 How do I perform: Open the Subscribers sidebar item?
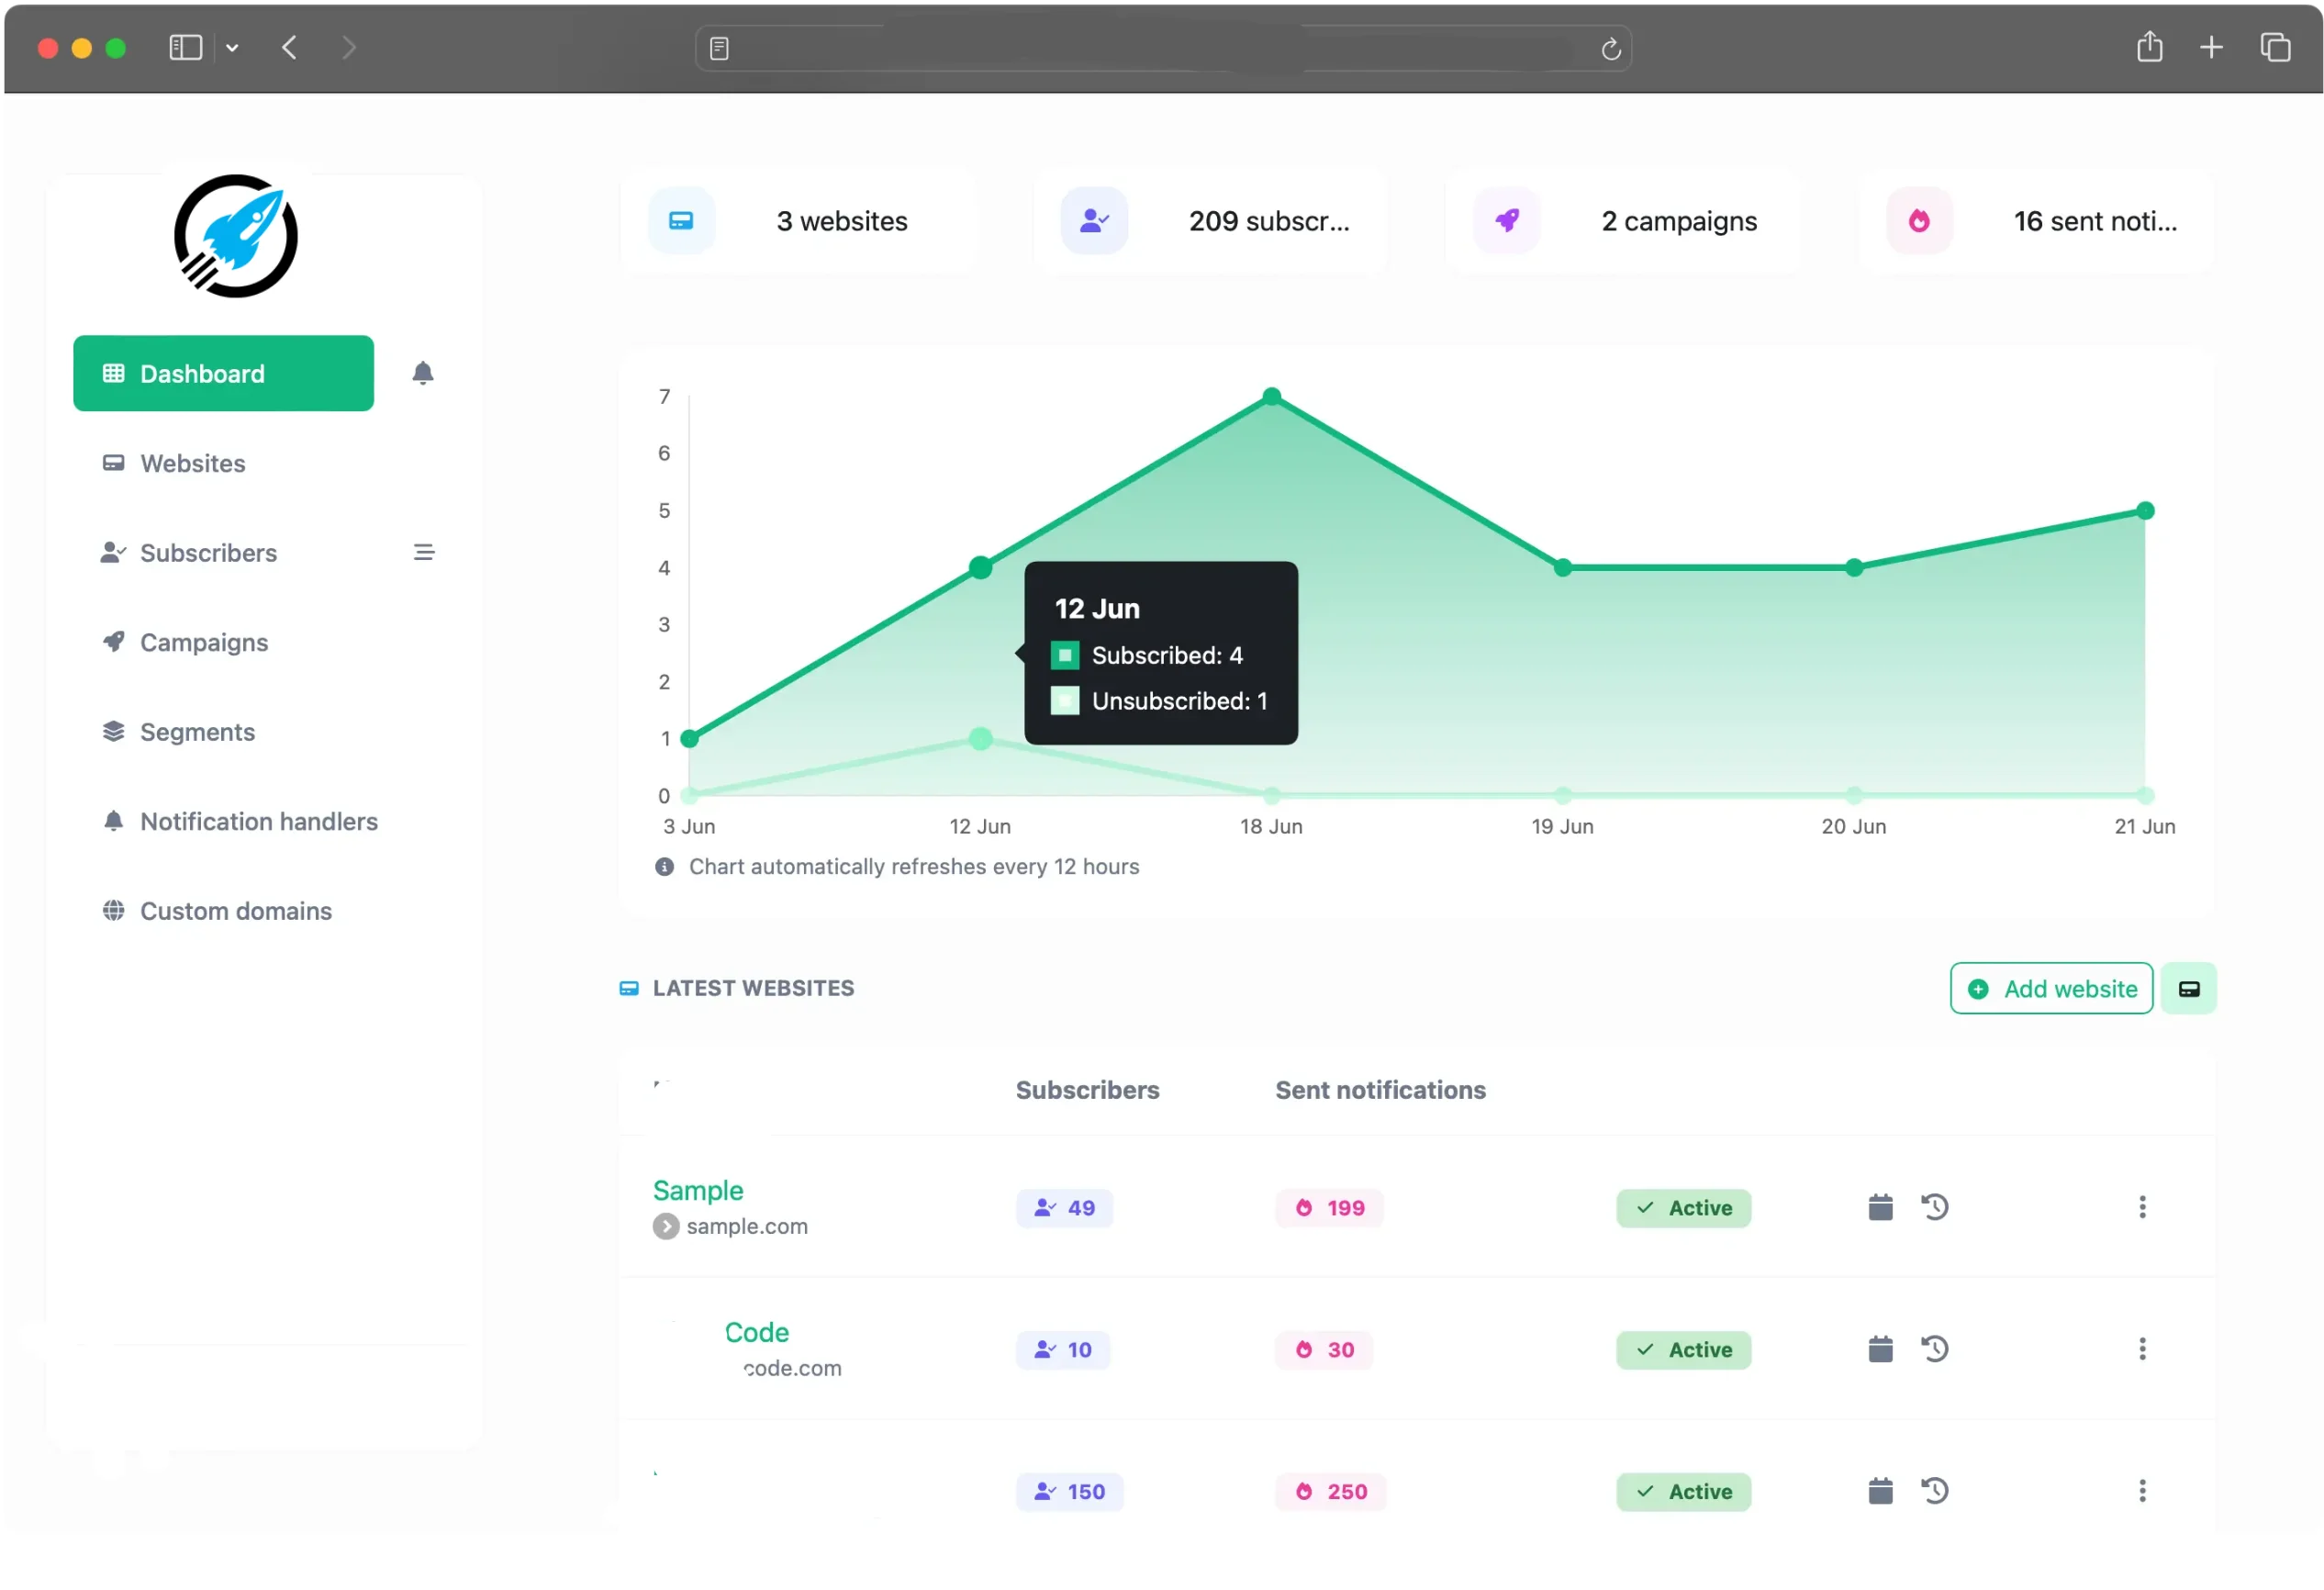(x=189, y=552)
